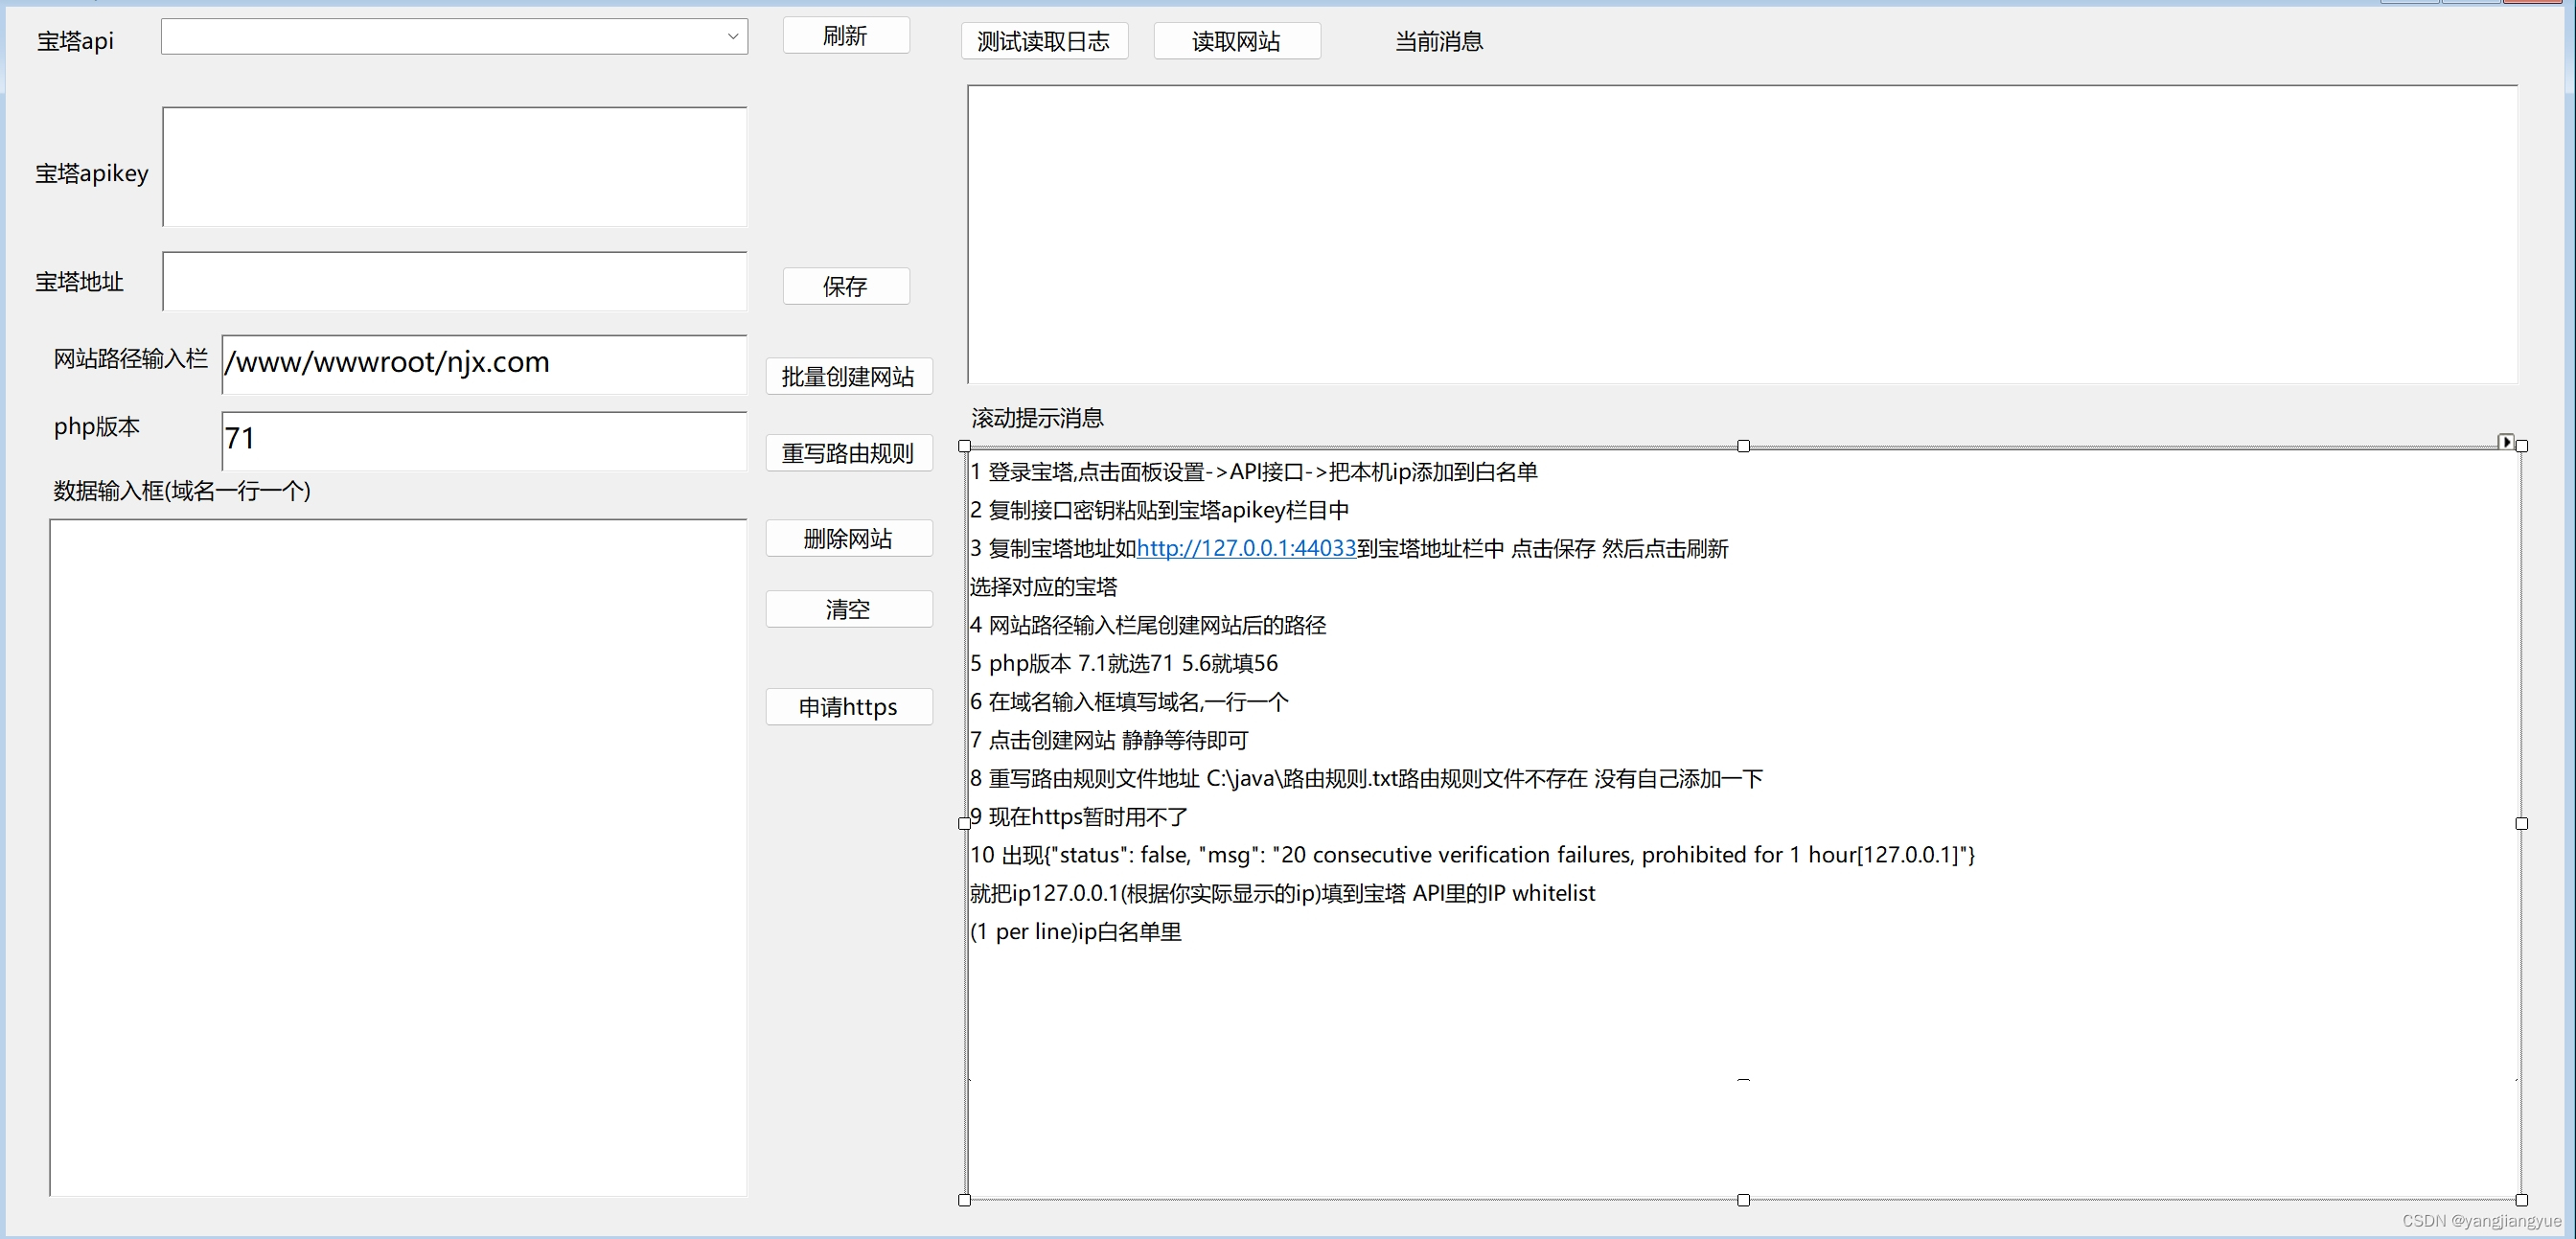The image size is (2576, 1239).
Task: Click the 网站路径输入栏 path field
Action: pyautogui.click(x=484, y=363)
